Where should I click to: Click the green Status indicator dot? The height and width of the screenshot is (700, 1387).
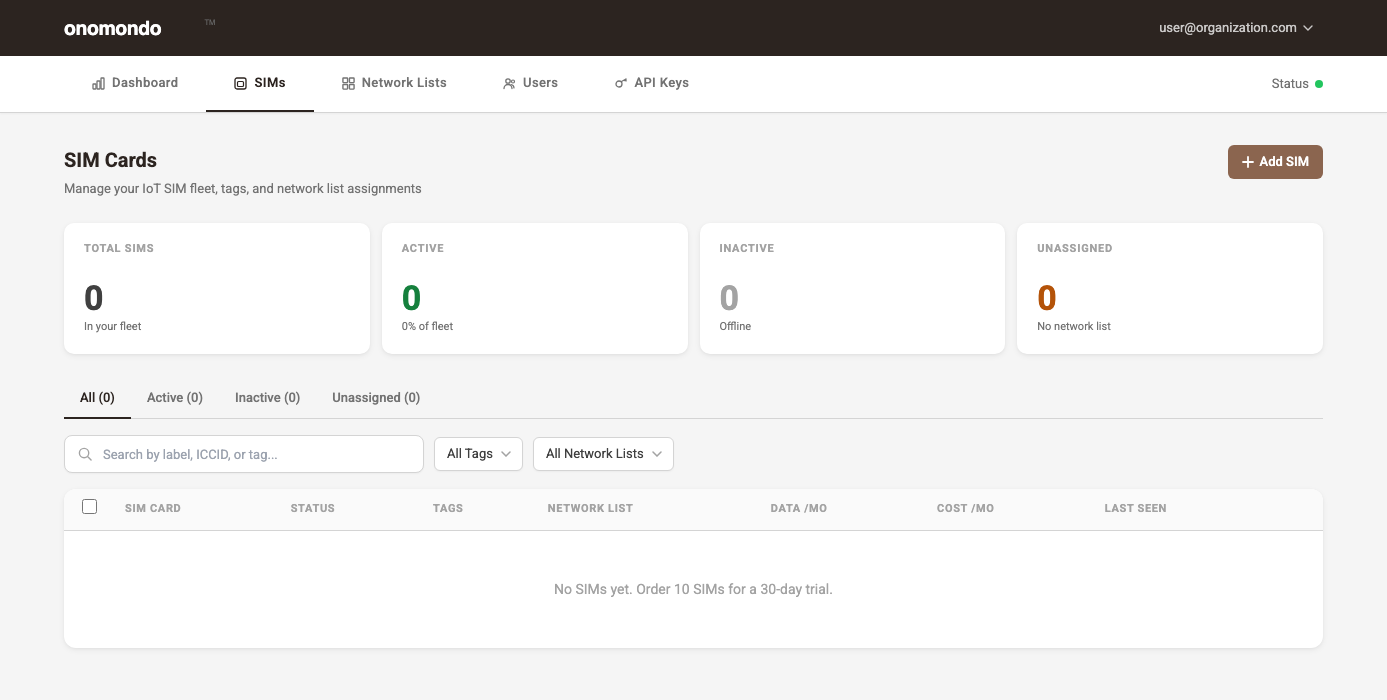click(x=1319, y=84)
